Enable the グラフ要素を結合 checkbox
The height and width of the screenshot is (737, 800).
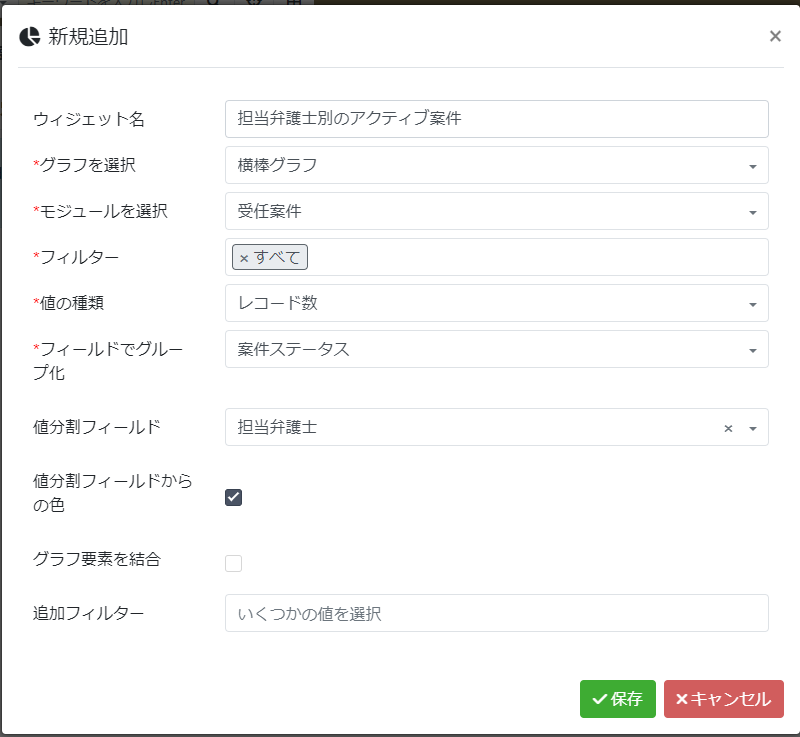coord(234,563)
